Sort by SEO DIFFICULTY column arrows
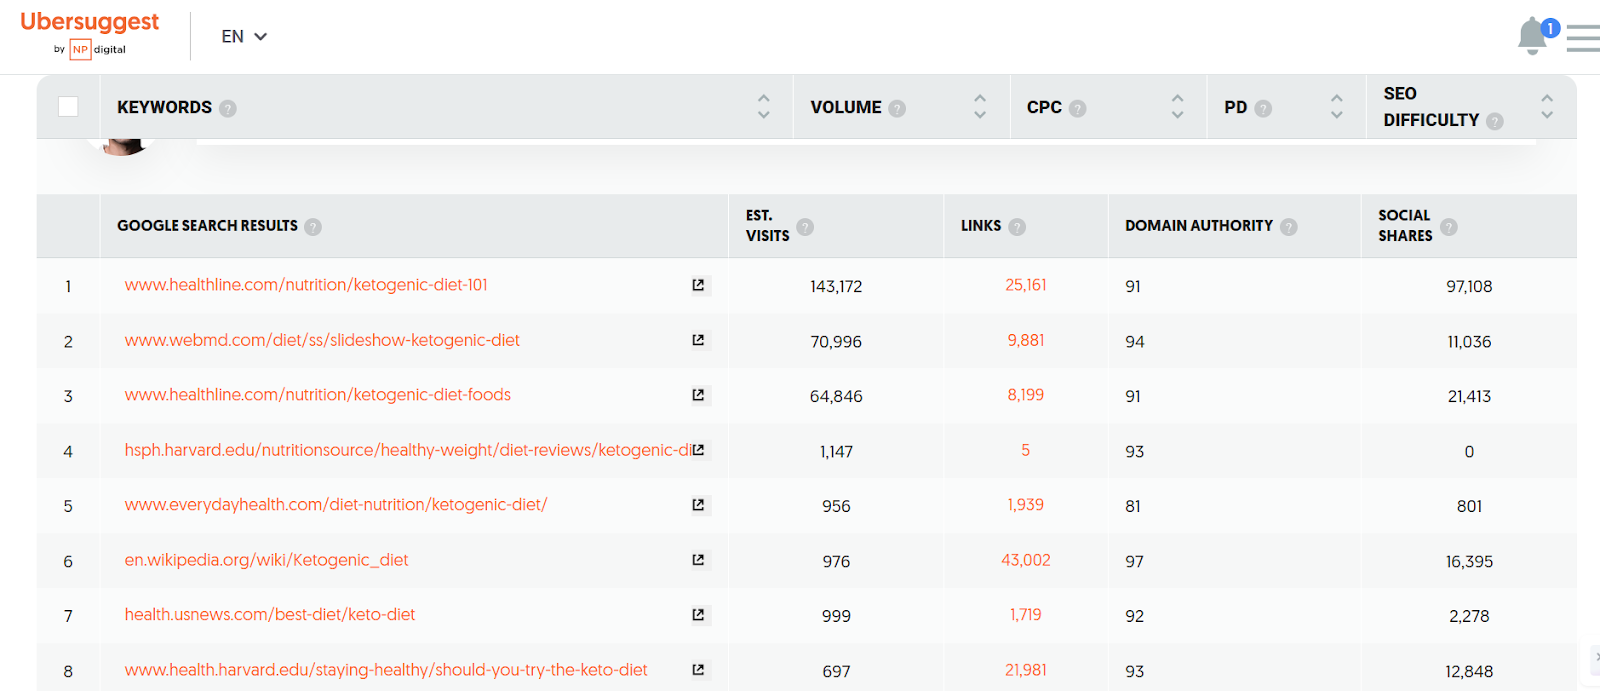This screenshot has height=691, width=1600. click(1547, 106)
